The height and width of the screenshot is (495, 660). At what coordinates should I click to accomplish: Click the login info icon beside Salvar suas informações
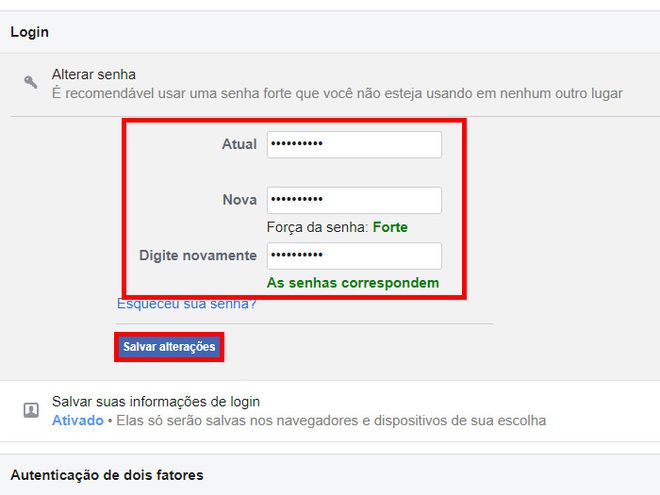pyautogui.click(x=31, y=410)
